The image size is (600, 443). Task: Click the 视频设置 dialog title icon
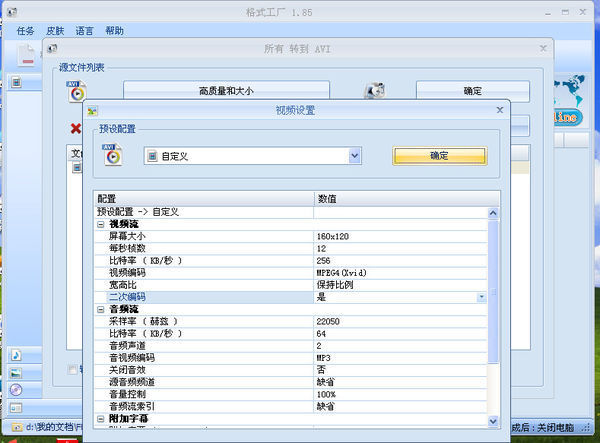pos(92,111)
